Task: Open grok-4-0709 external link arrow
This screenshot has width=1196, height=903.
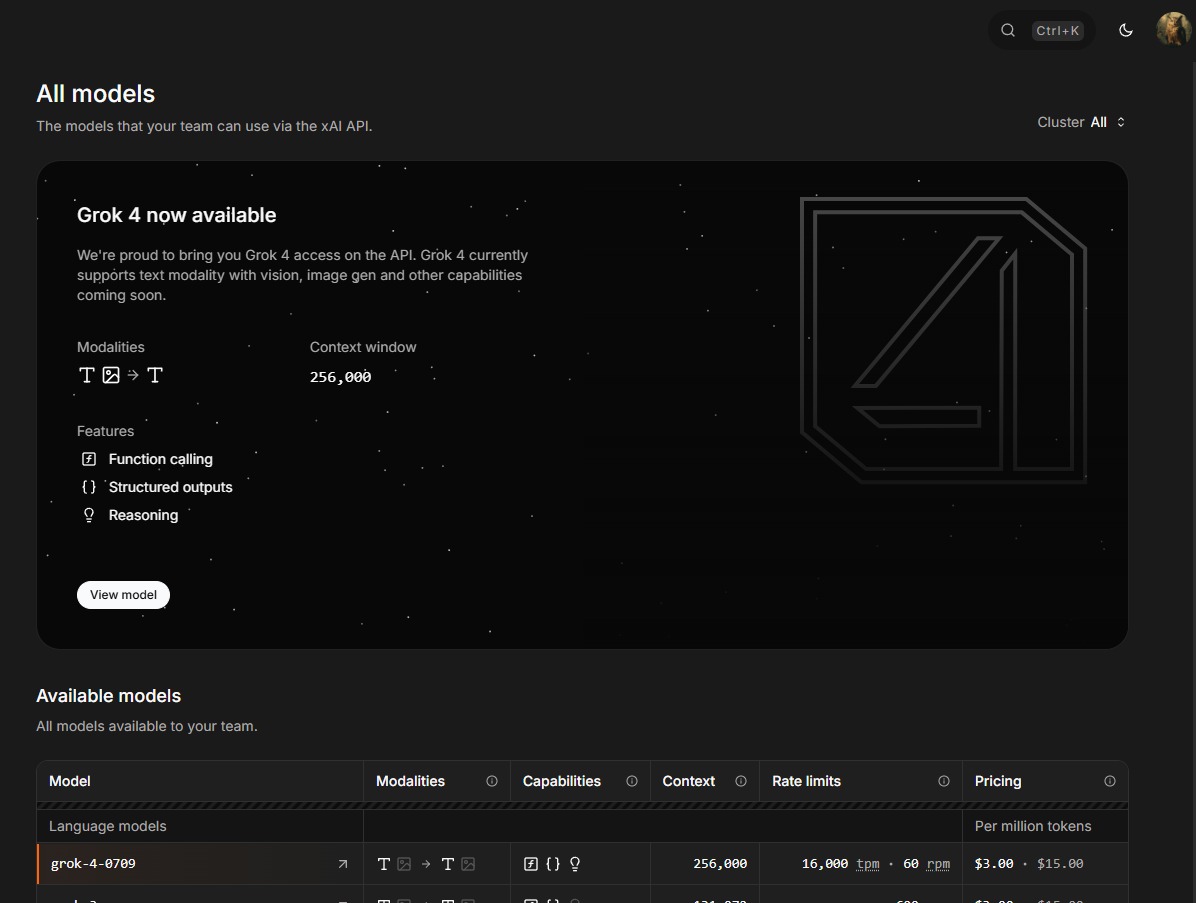Action: tap(342, 864)
